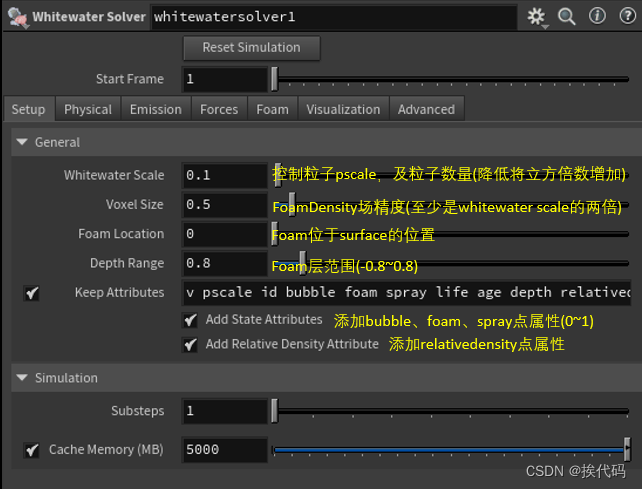Click the Keep Attributes text field

coord(406,293)
